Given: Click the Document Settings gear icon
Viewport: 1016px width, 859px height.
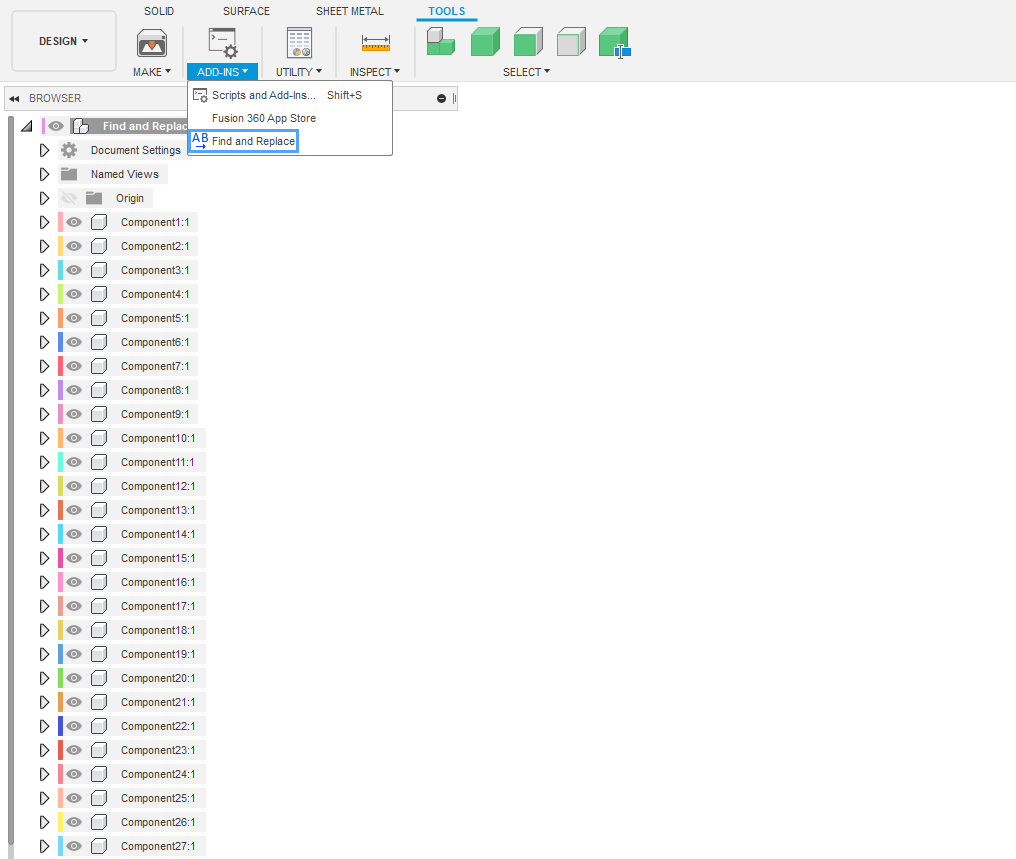Looking at the screenshot, I should 69,150.
